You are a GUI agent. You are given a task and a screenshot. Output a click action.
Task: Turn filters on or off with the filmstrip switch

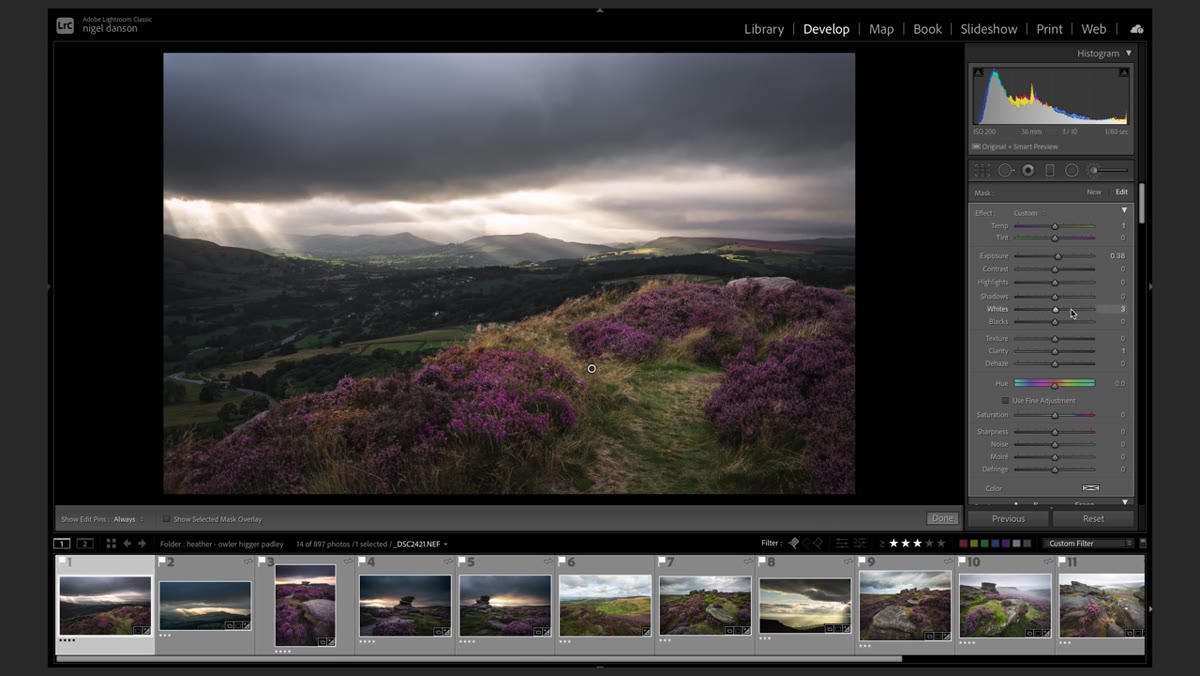point(1143,544)
